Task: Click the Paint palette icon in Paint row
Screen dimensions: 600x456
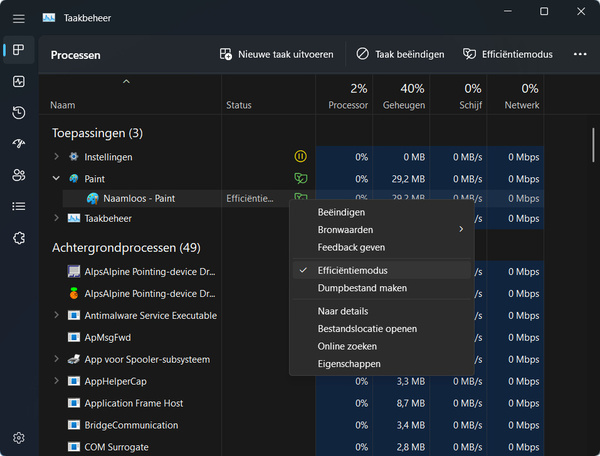Action: 73,179
